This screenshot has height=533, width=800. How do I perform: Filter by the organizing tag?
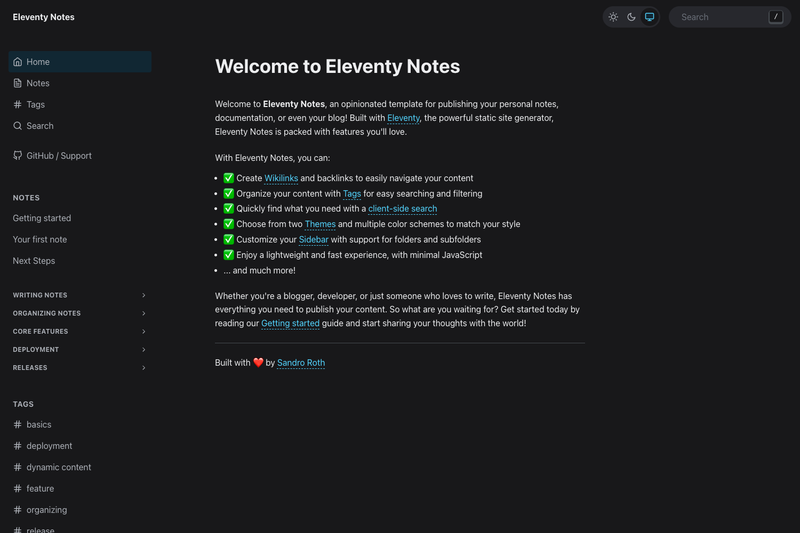click(46, 510)
